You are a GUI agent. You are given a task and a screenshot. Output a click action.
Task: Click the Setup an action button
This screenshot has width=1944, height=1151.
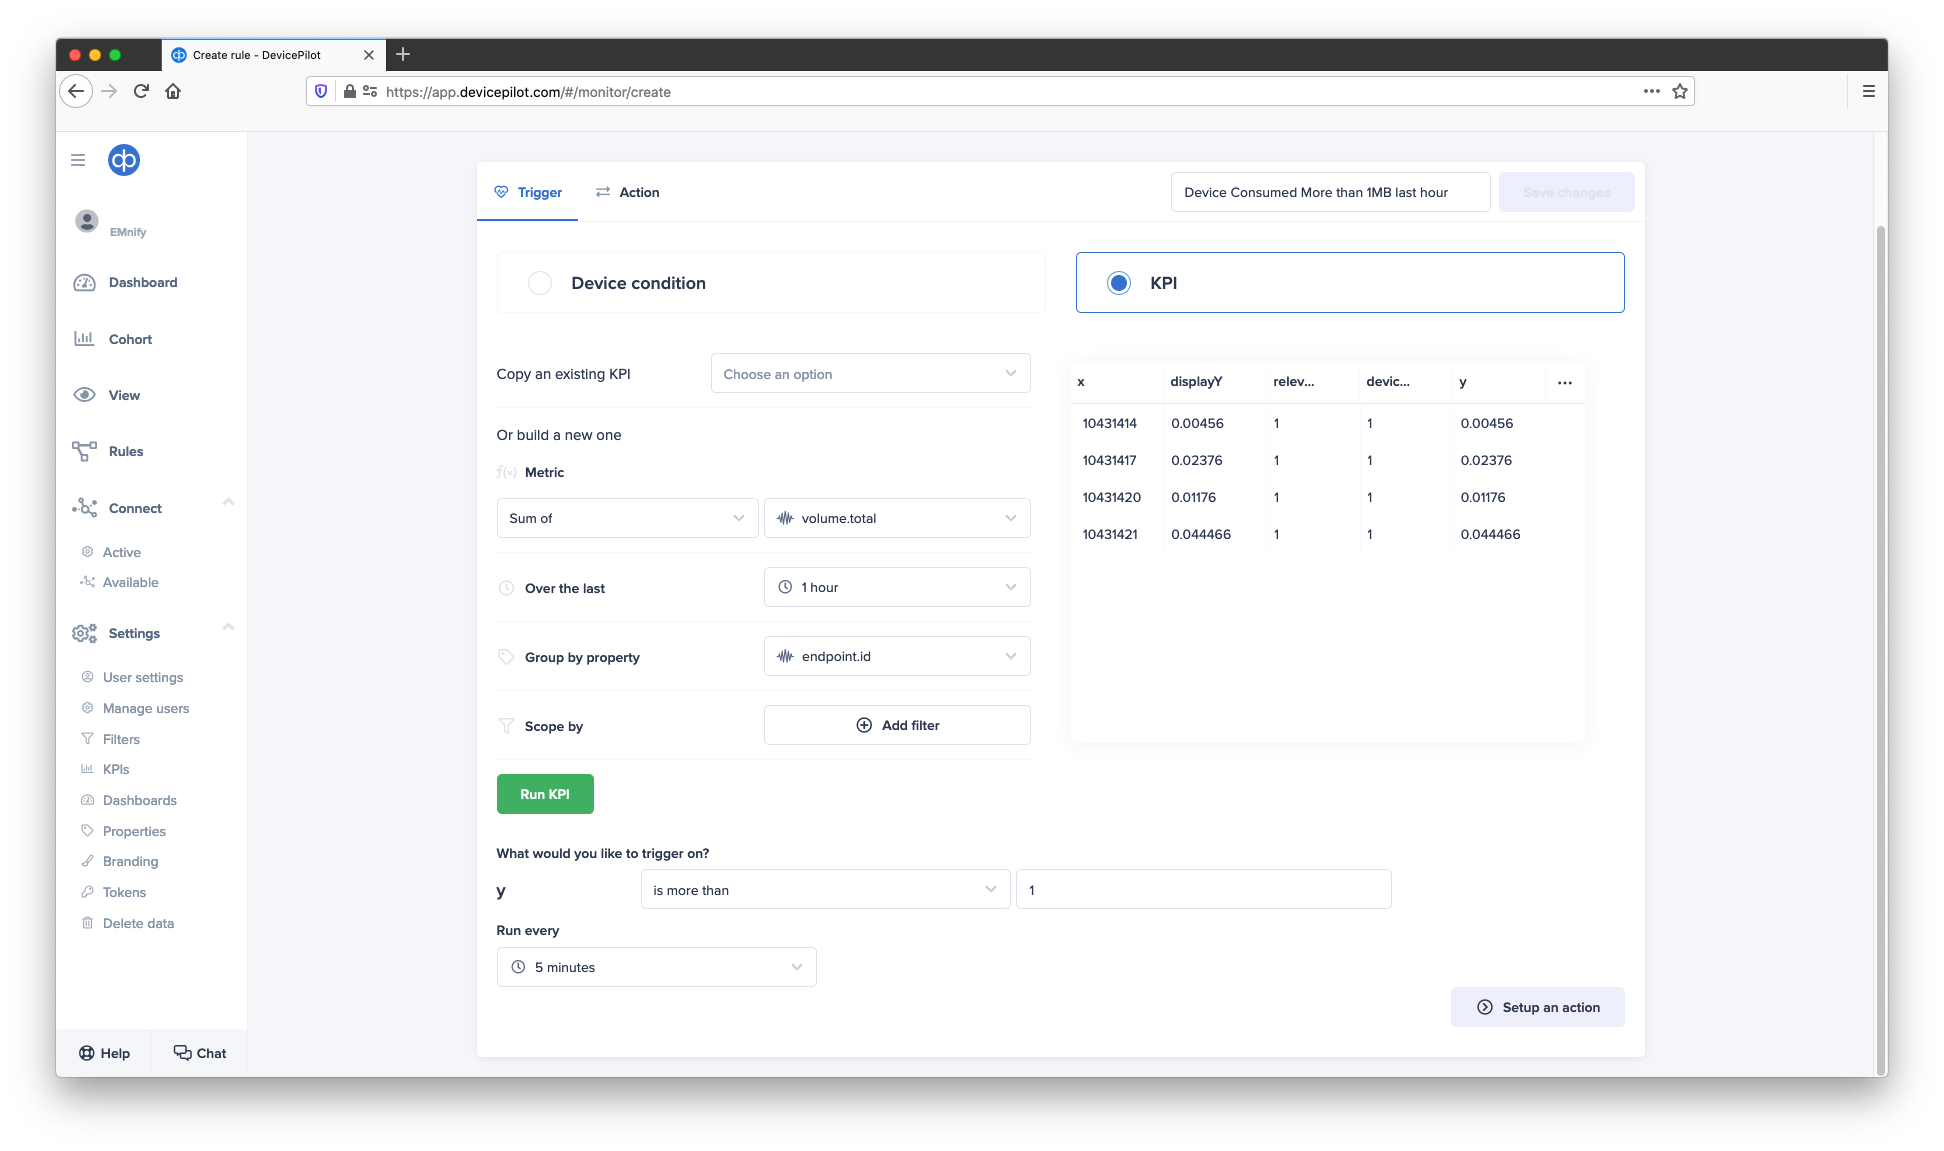pos(1537,1007)
